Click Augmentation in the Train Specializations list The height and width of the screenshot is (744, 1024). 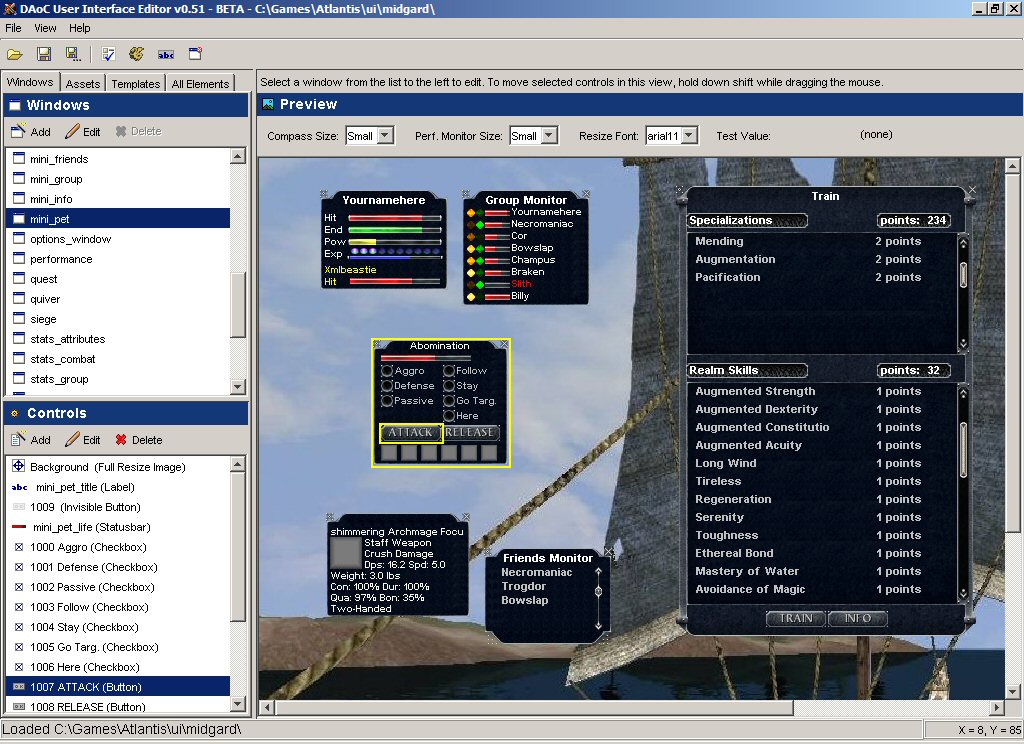735,259
